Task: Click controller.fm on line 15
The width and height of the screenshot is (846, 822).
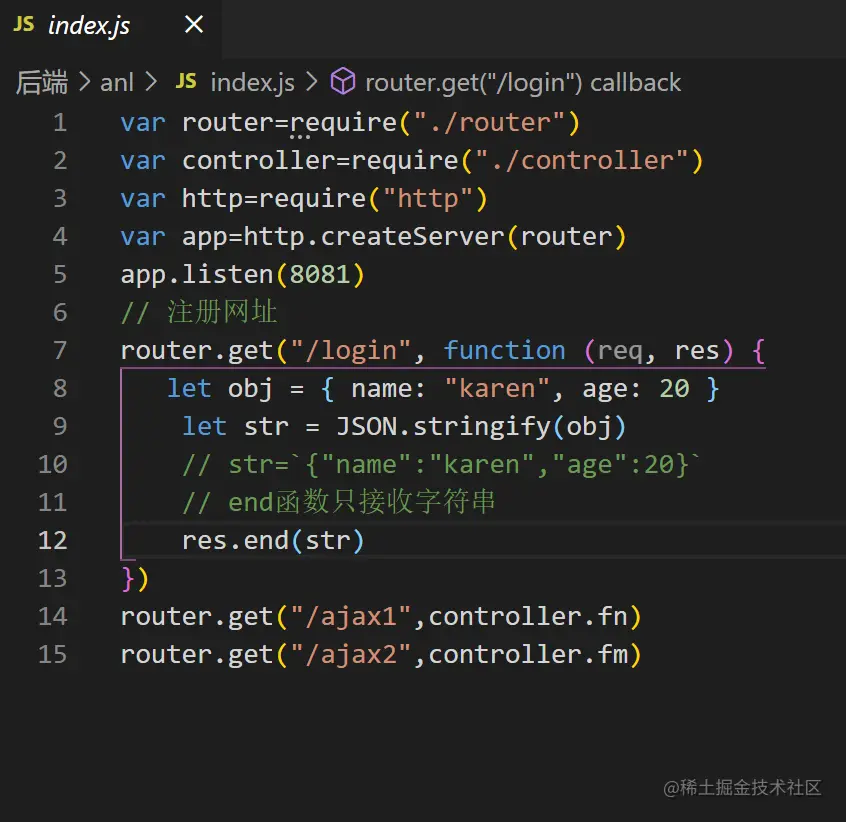Action: (x=528, y=654)
